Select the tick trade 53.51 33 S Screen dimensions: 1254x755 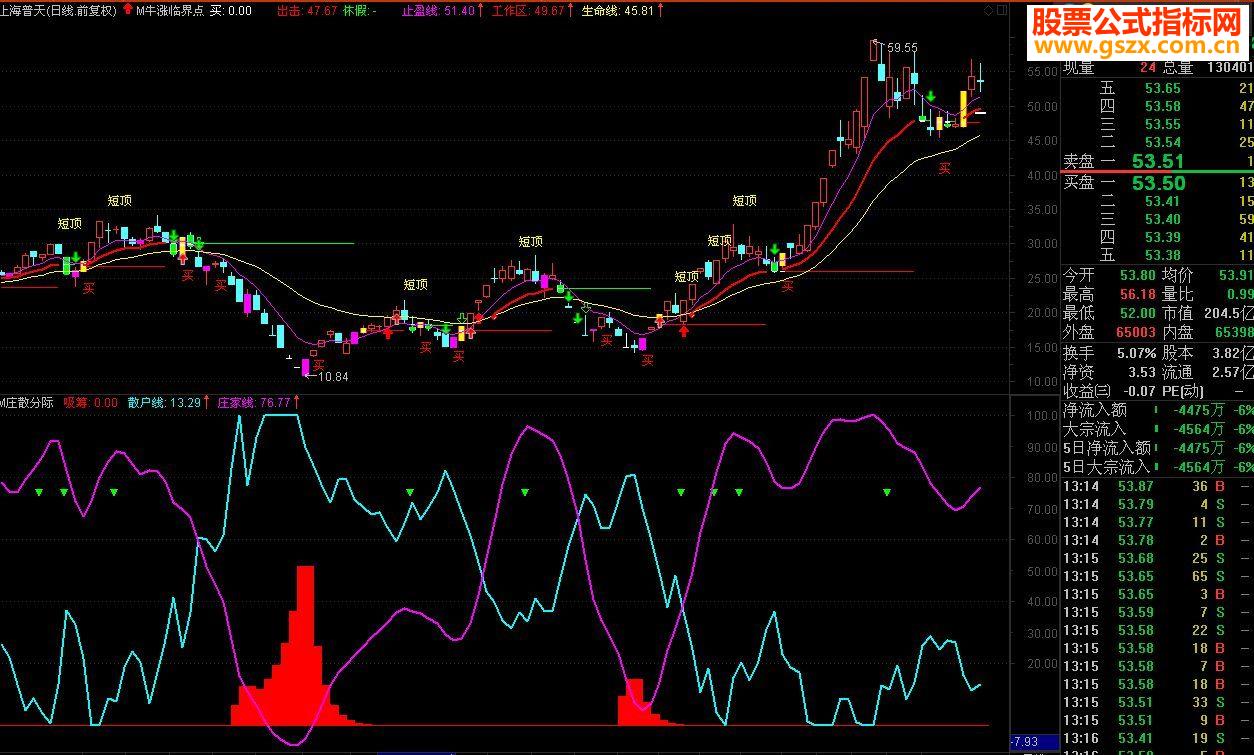click(1158, 702)
